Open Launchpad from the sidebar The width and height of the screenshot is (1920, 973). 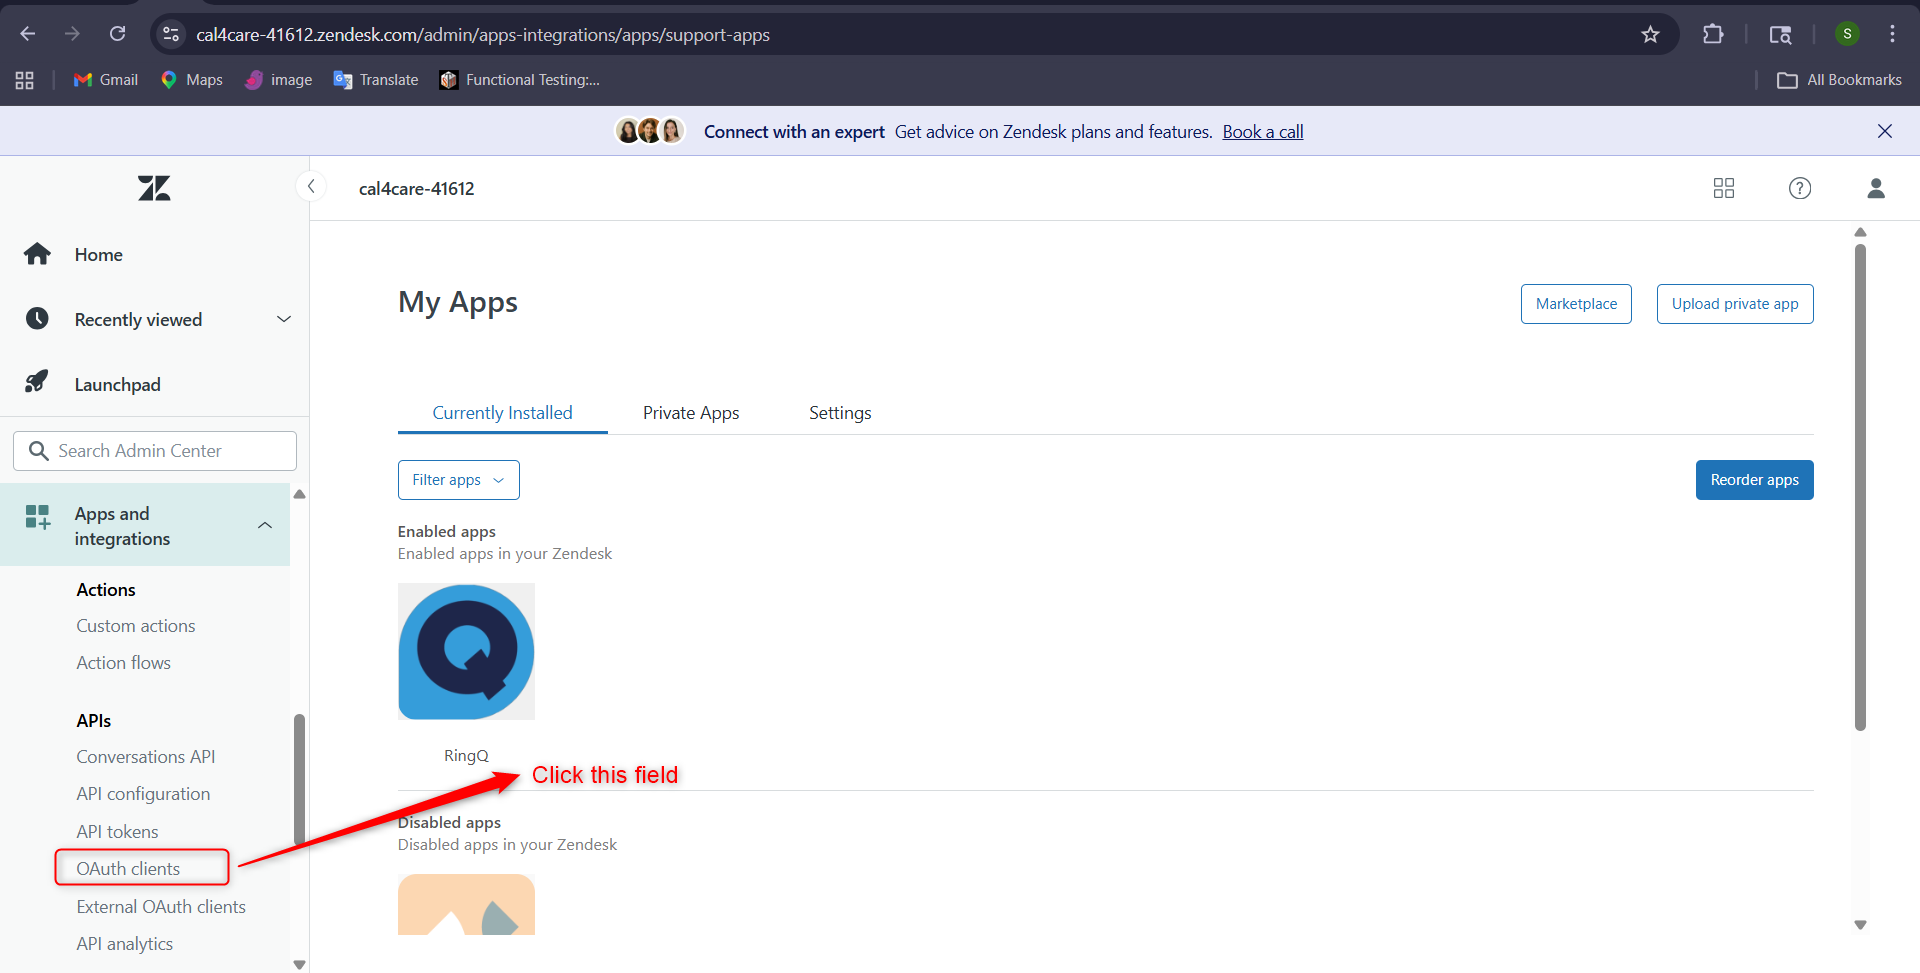coord(117,385)
